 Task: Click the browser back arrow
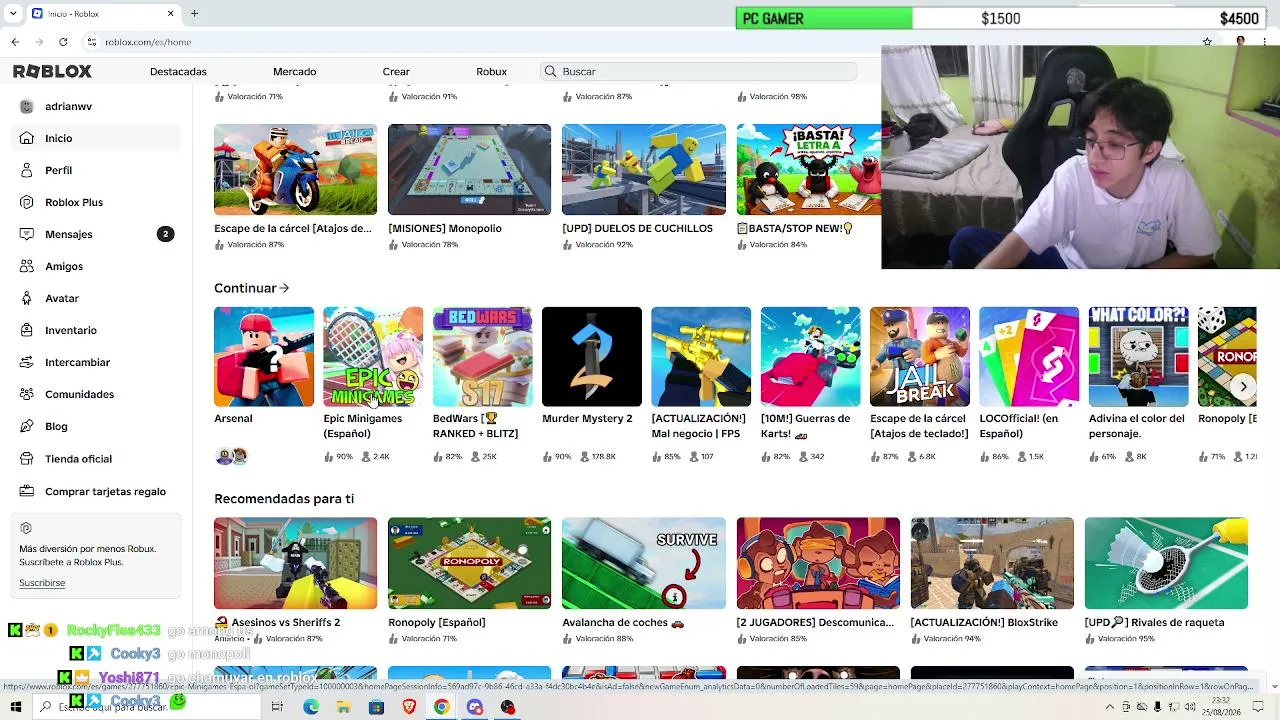15,42
